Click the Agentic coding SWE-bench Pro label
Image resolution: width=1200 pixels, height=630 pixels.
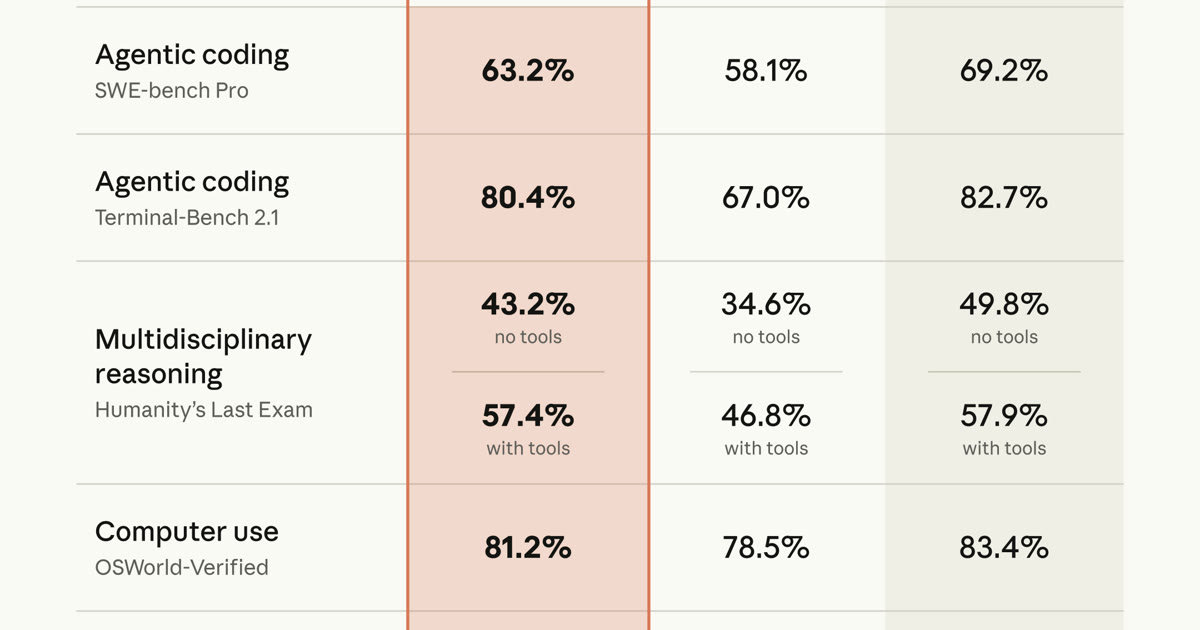(x=192, y=70)
